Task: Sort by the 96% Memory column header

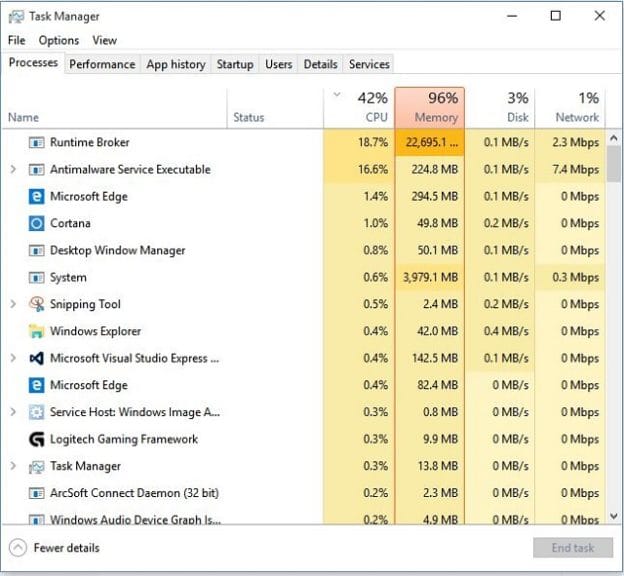Action: pyautogui.click(x=430, y=108)
